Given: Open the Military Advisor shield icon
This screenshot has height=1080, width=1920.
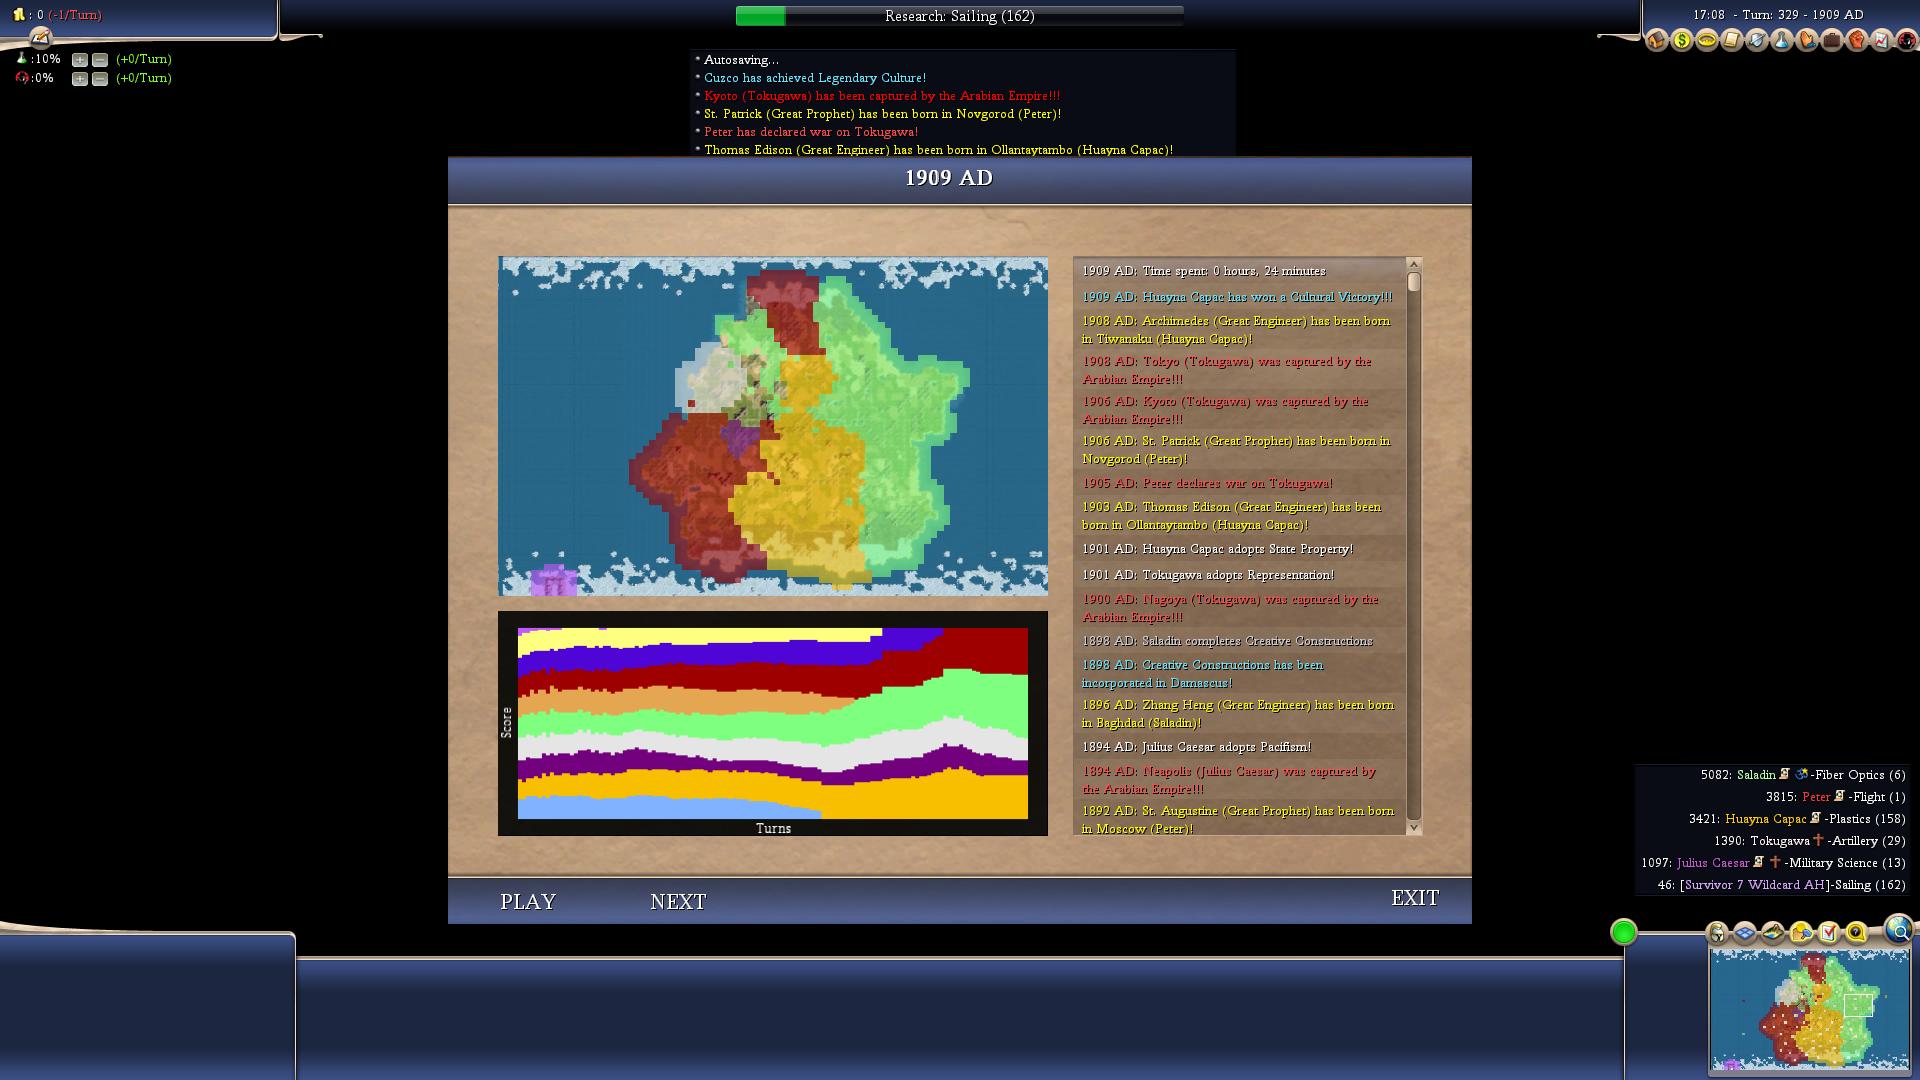Looking at the screenshot, I should point(1756,40).
